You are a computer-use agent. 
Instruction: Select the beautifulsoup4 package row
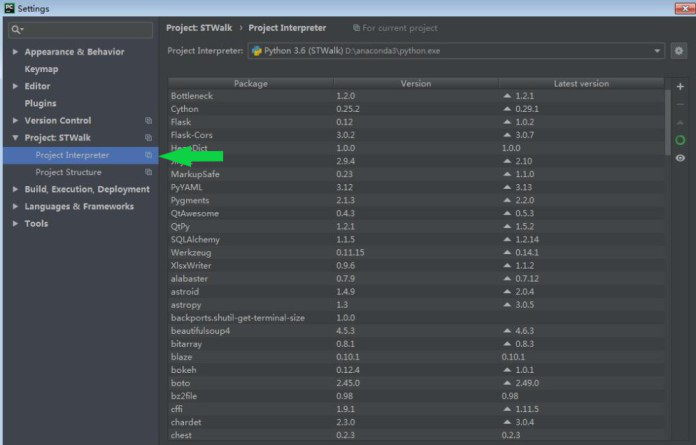coord(416,331)
